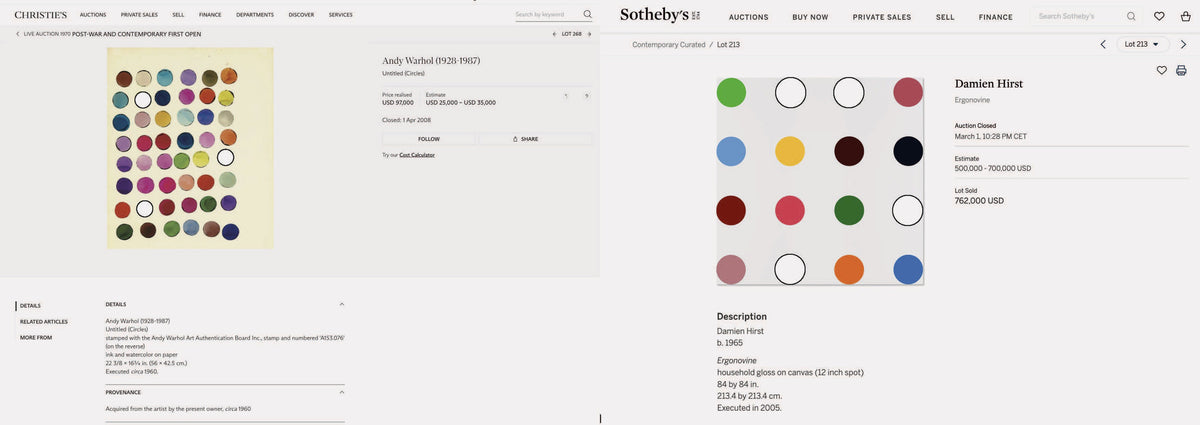Image resolution: width=1200 pixels, height=425 pixels.
Task: Click the Hirst Ergonovine artwork image
Action: [820, 181]
